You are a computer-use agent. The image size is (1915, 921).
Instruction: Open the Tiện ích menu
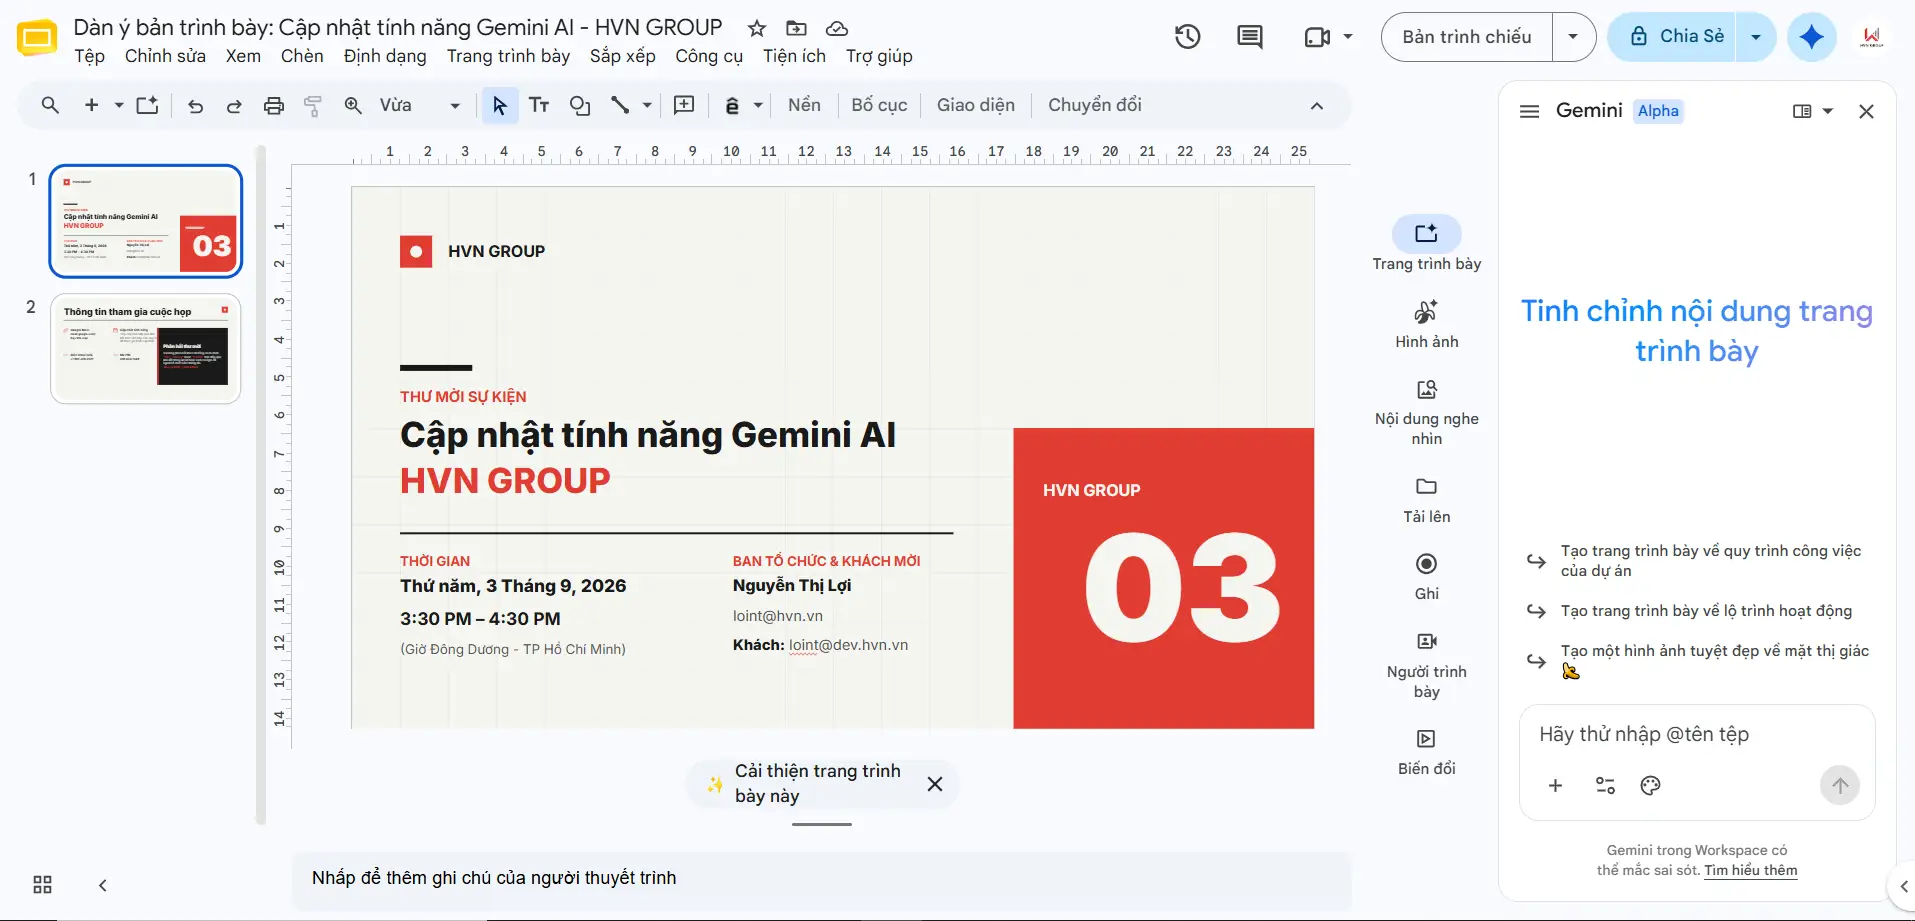click(794, 56)
